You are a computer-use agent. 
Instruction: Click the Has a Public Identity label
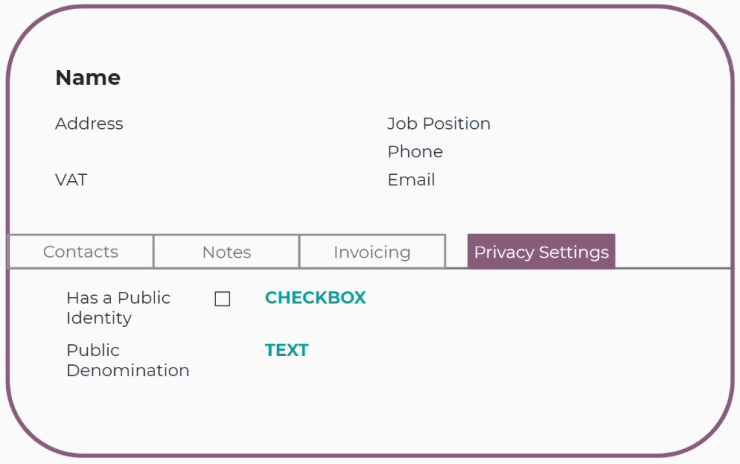coord(118,308)
